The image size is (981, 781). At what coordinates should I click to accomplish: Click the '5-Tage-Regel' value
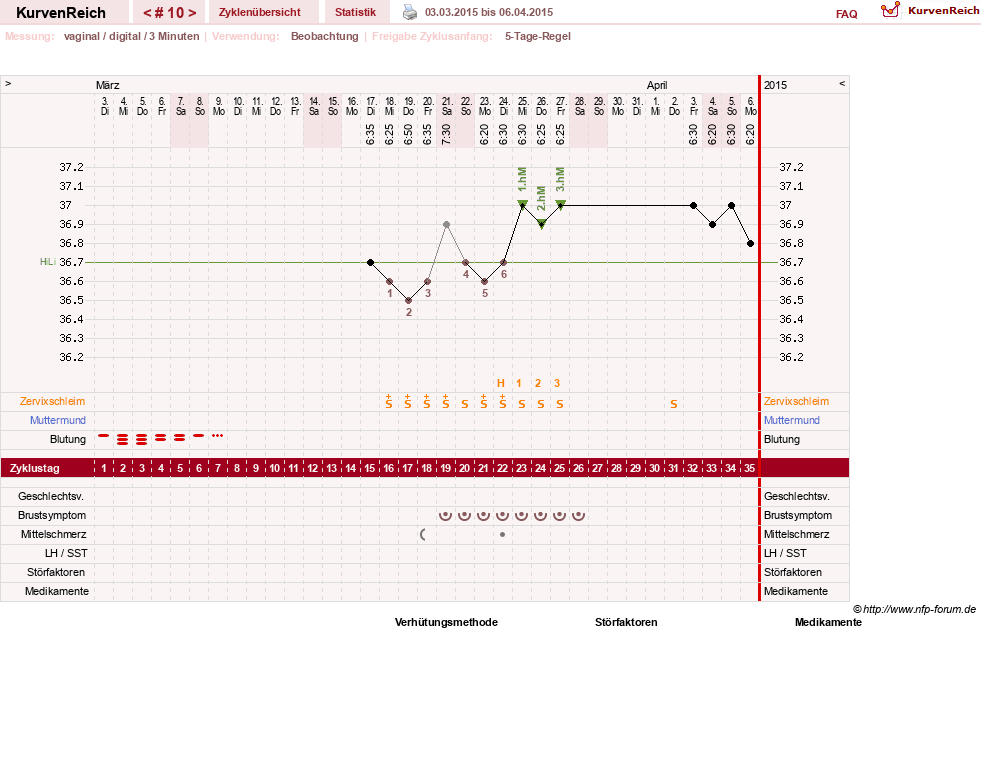click(538, 36)
